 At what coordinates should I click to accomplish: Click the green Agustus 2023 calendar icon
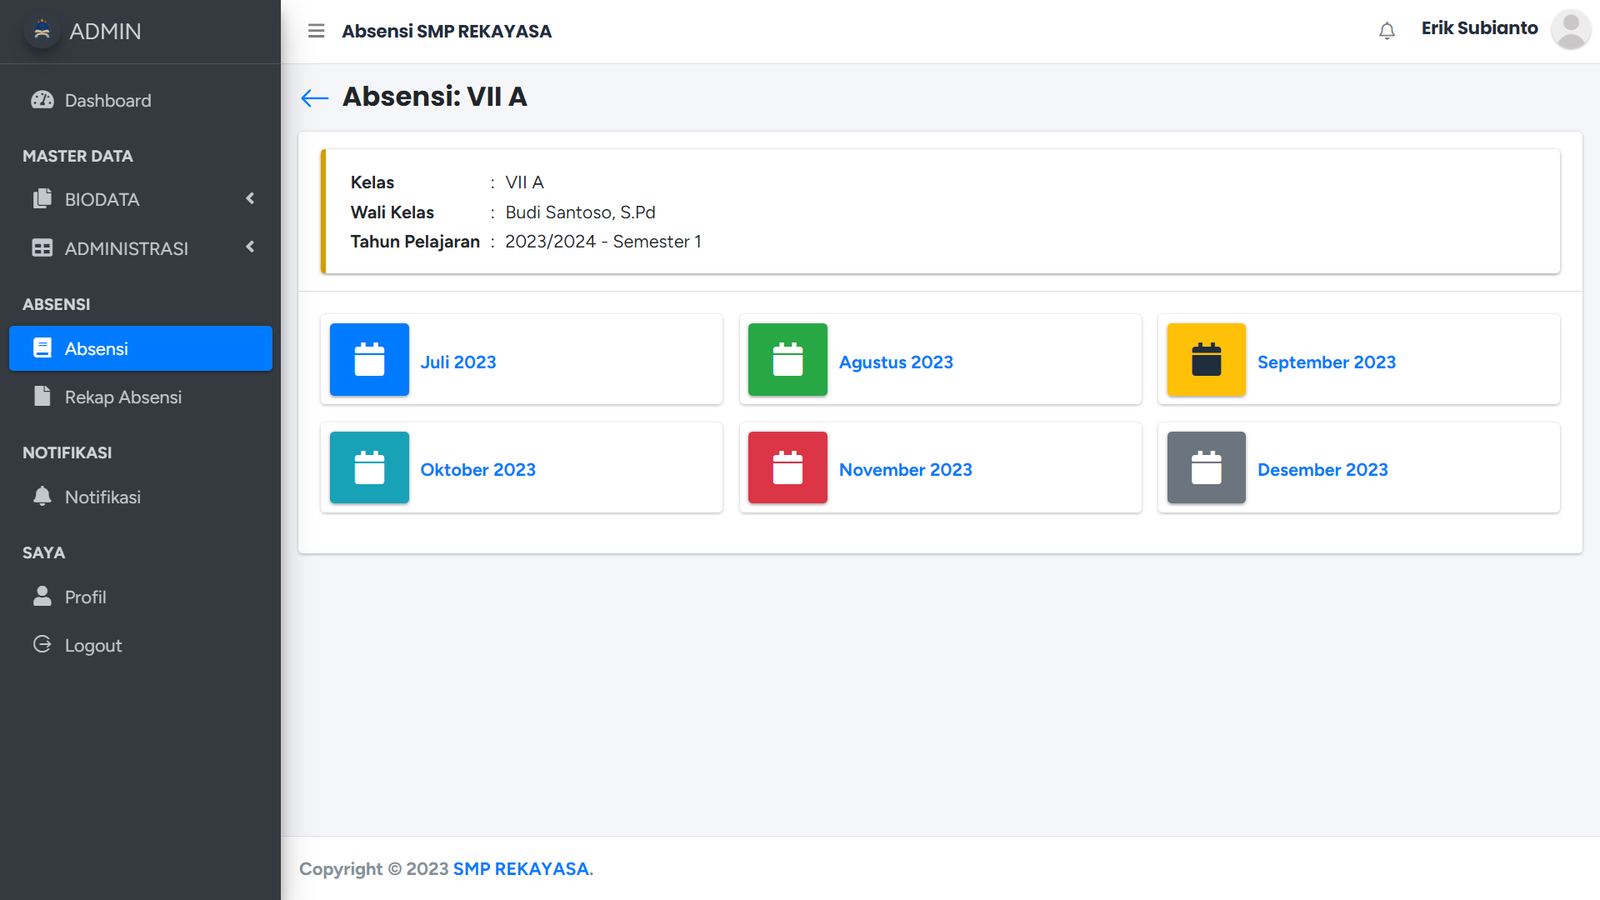click(787, 360)
